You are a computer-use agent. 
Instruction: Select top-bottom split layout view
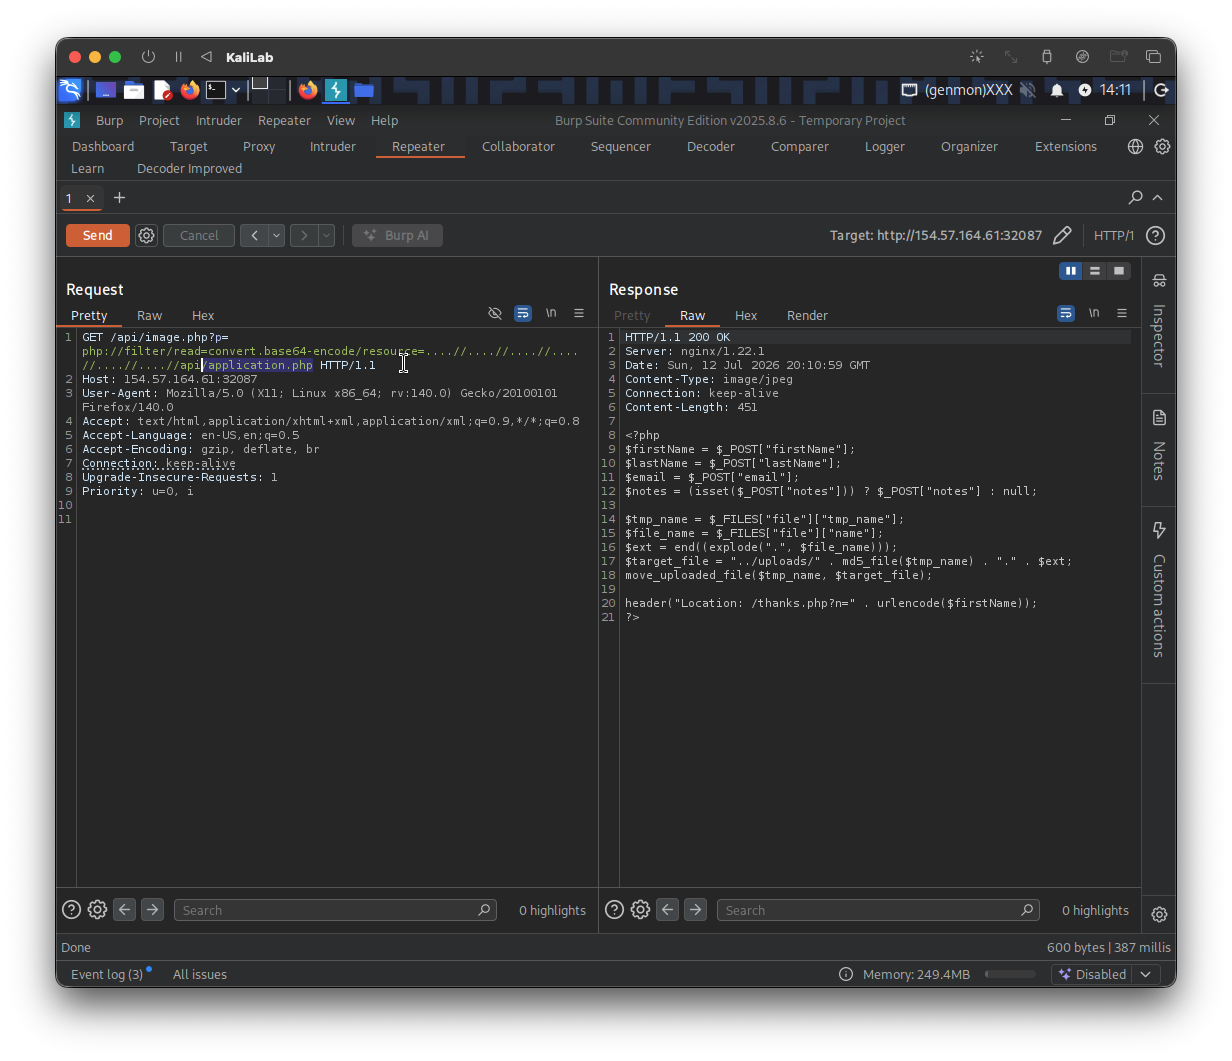coord(1095,271)
